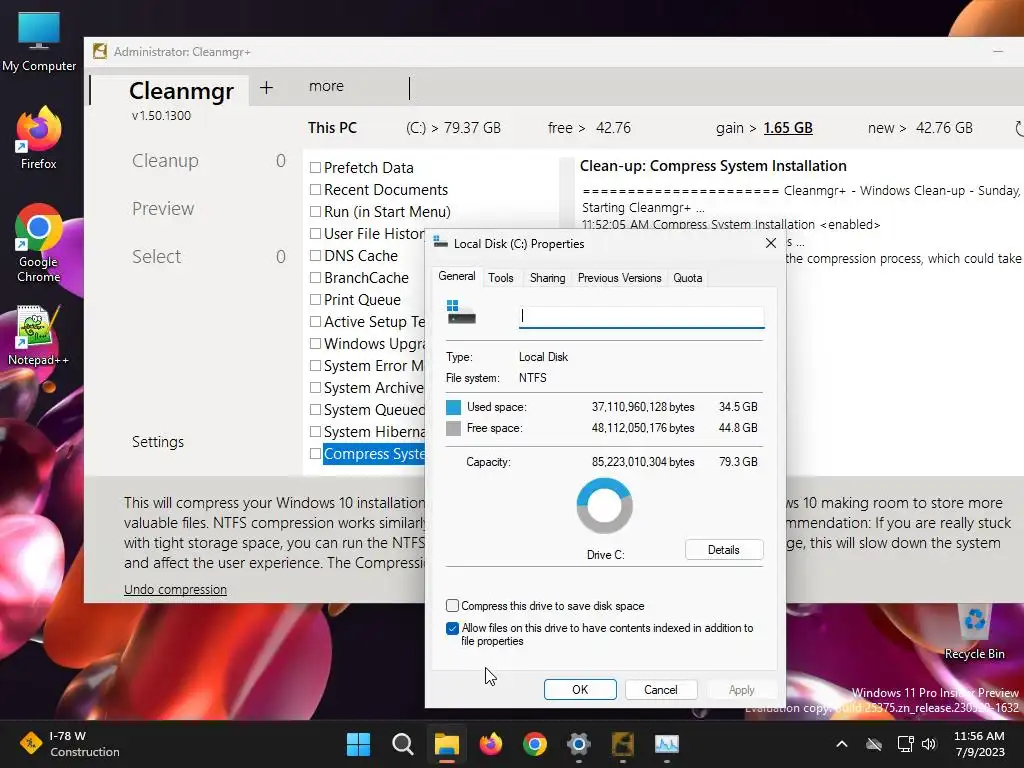Check the Prefetch Data checkbox
Image resolution: width=1024 pixels, height=768 pixels.
point(315,168)
